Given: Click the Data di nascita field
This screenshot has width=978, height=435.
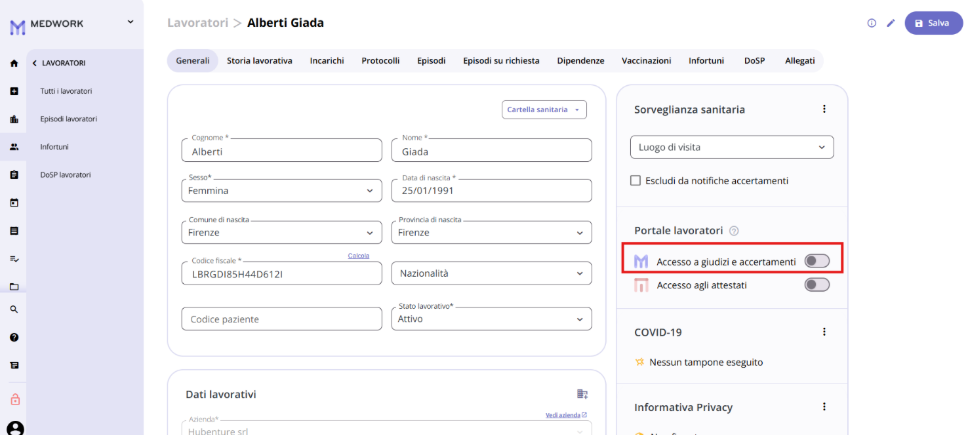Looking at the screenshot, I should click(491, 190).
